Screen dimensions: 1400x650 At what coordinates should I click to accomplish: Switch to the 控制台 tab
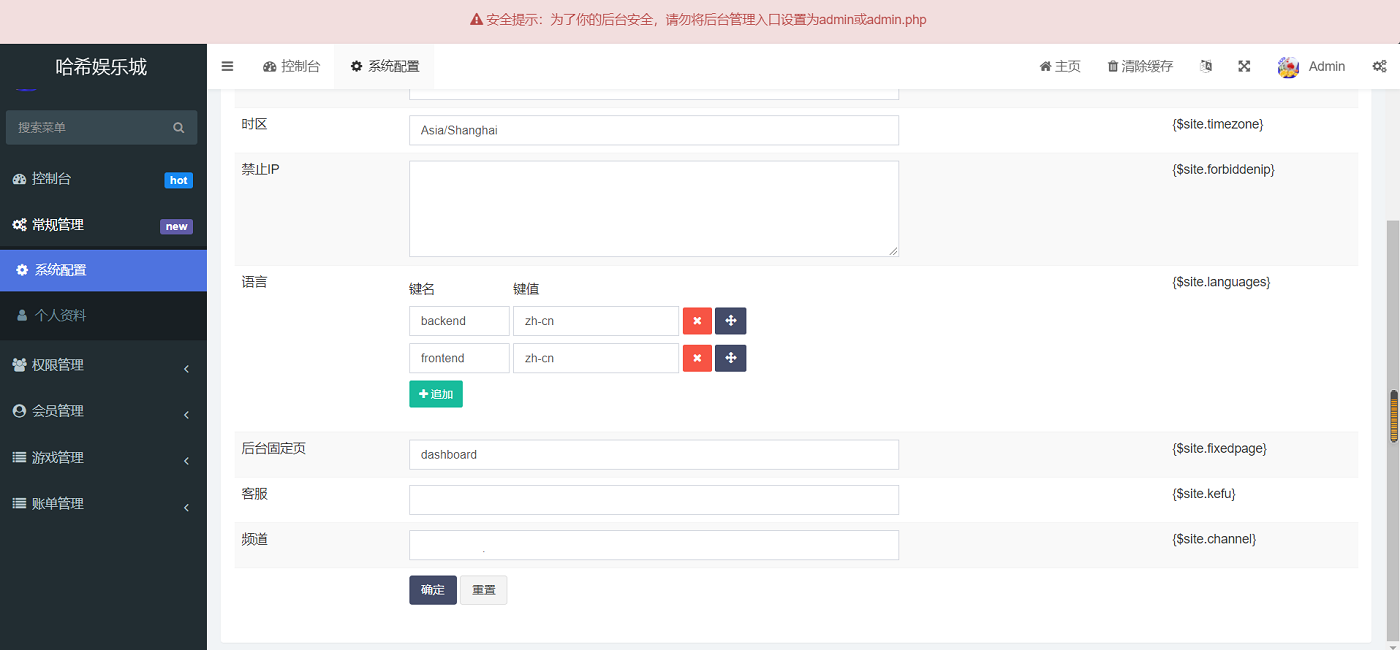291,66
